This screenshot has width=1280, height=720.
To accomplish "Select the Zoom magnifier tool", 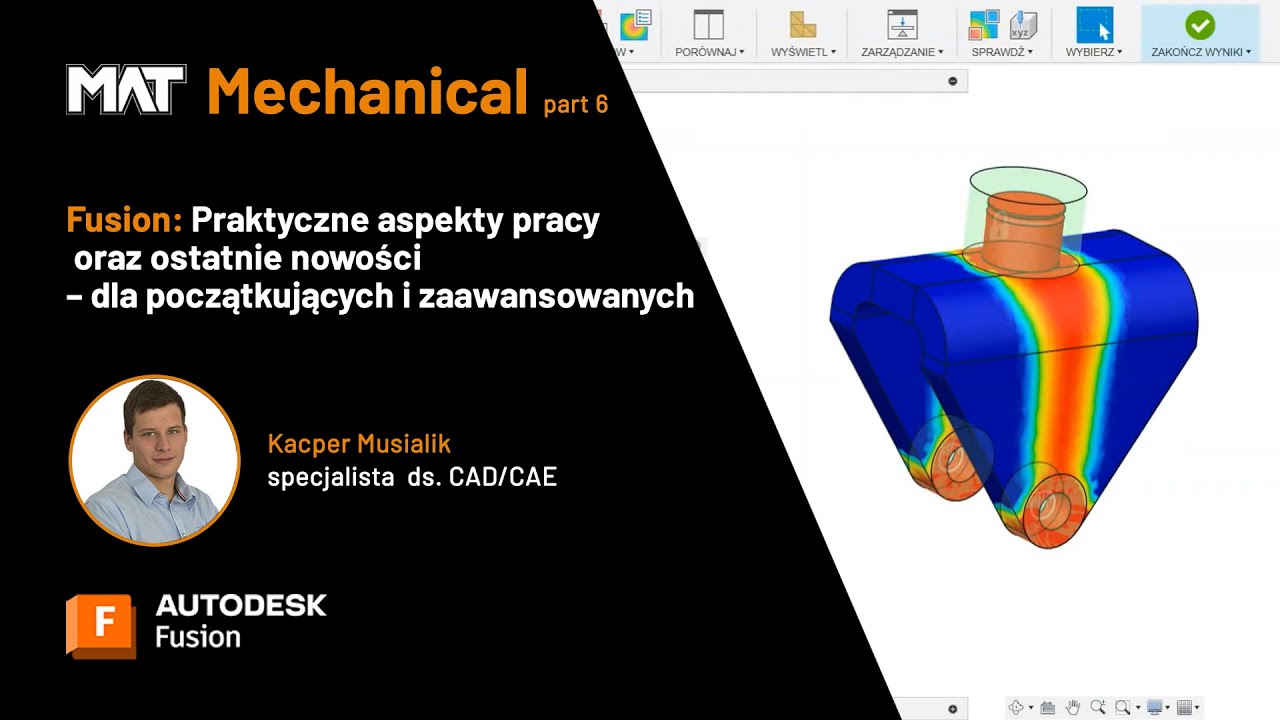I will pos(1098,707).
